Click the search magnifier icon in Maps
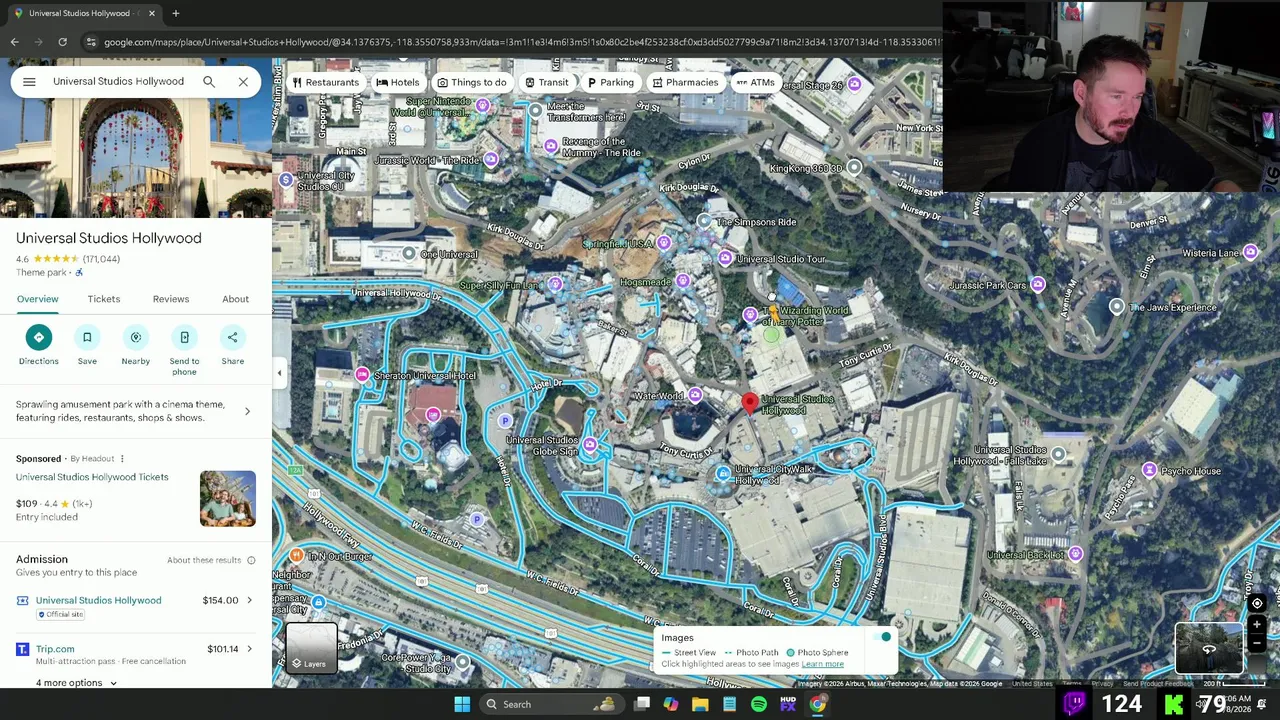 pos(209,82)
